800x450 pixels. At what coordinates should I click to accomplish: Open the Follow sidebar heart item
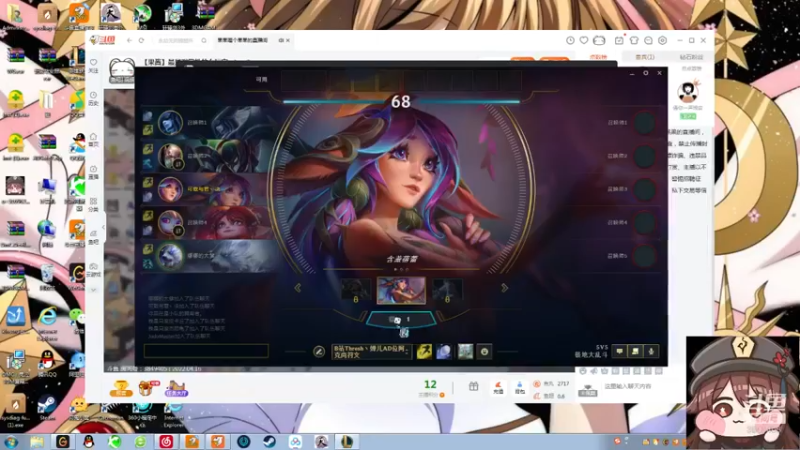tap(93, 66)
